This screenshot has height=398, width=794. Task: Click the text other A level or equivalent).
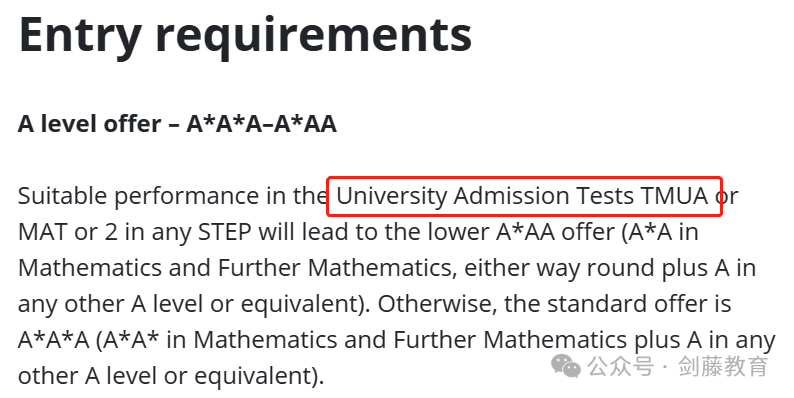[x=171, y=376]
